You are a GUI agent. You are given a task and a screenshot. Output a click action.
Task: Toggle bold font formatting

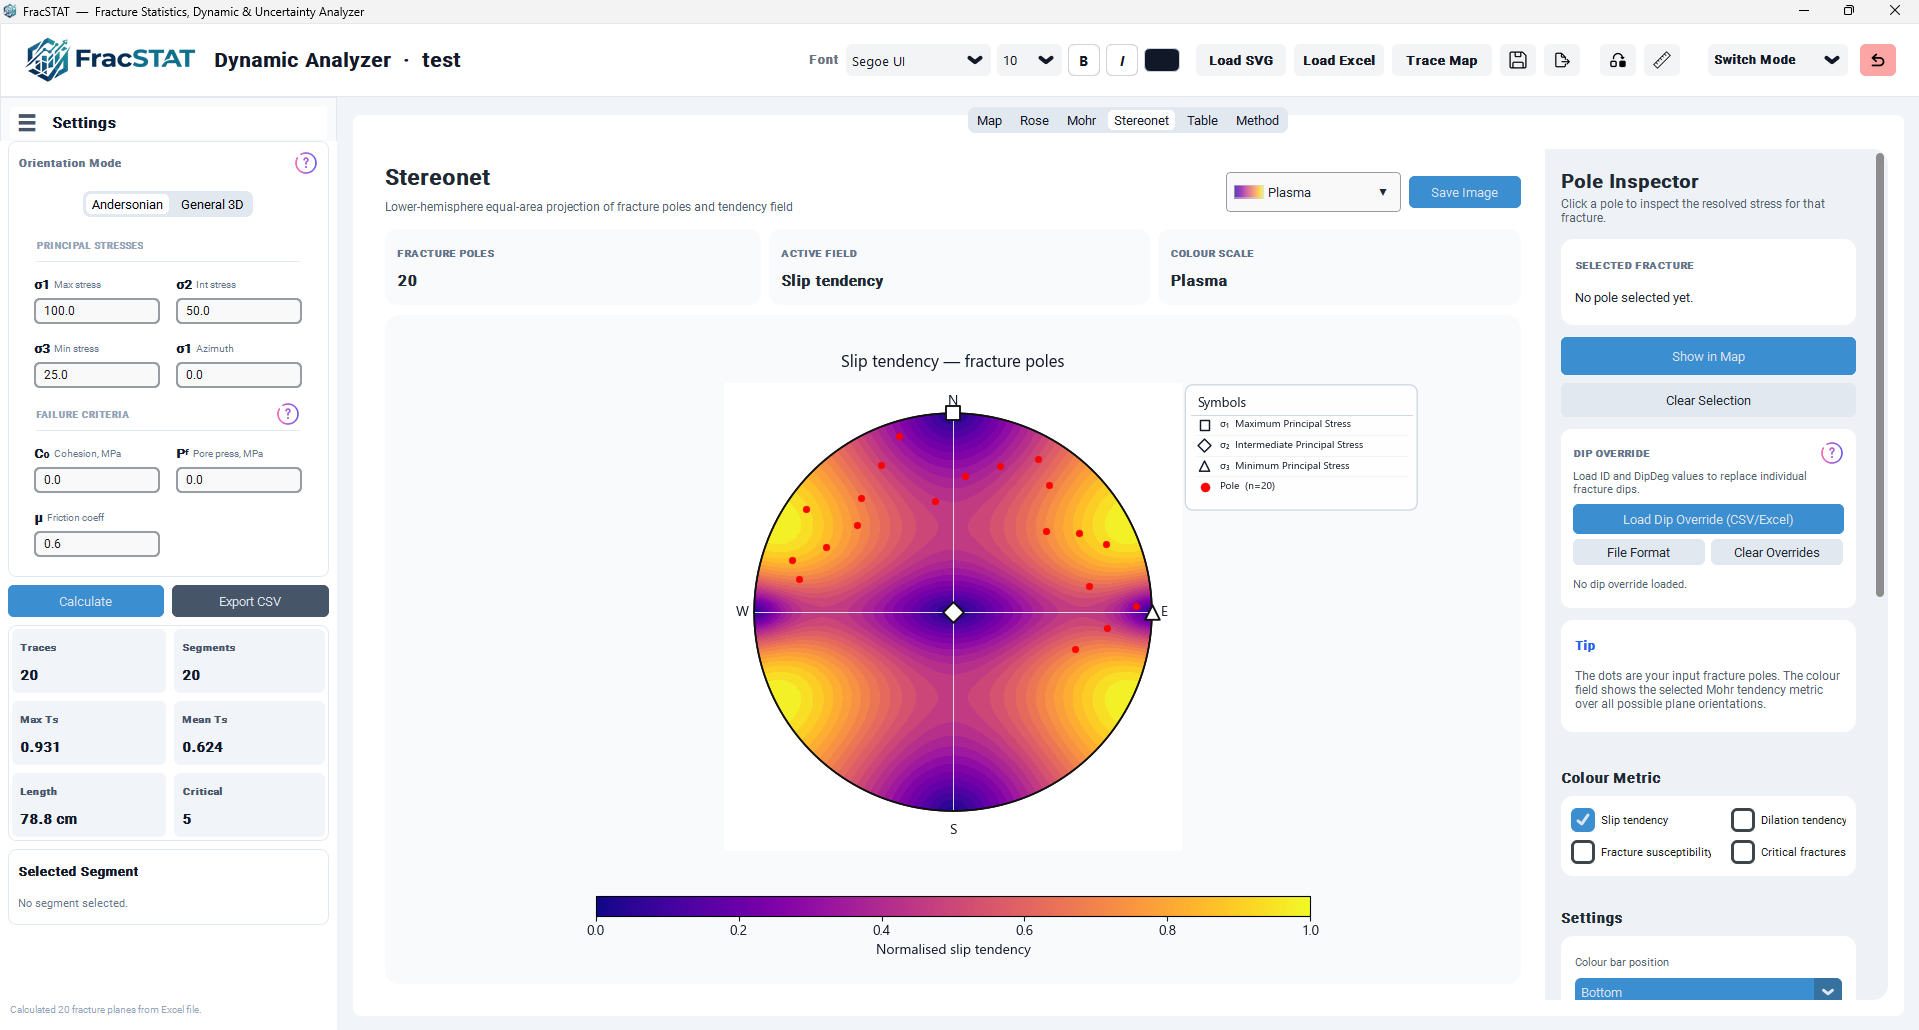[x=1084, y=60]
